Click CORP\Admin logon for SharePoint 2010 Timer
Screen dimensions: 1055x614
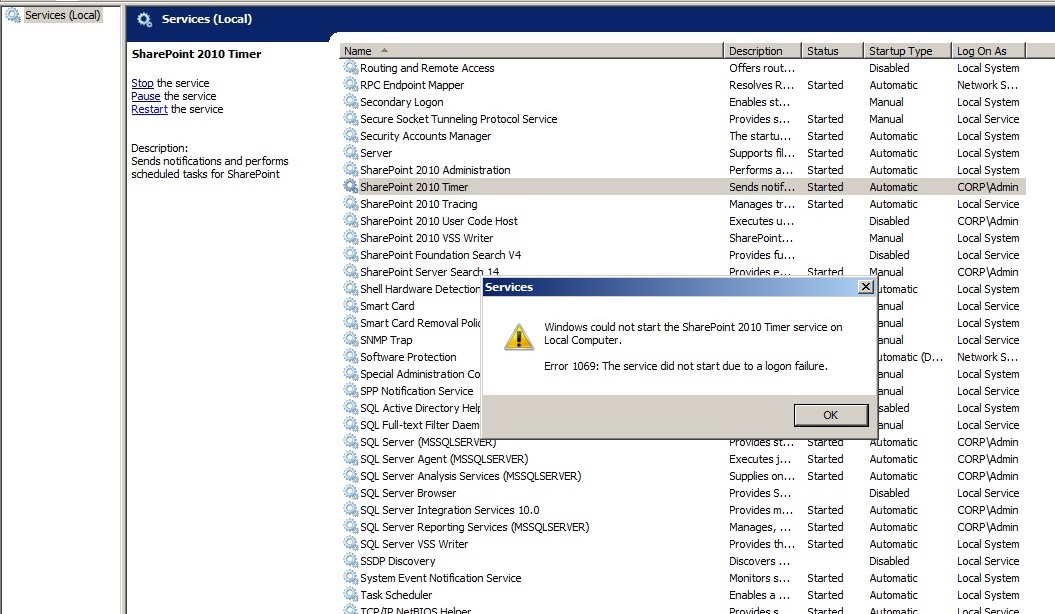pyautogui.click(x=987, y=187)
